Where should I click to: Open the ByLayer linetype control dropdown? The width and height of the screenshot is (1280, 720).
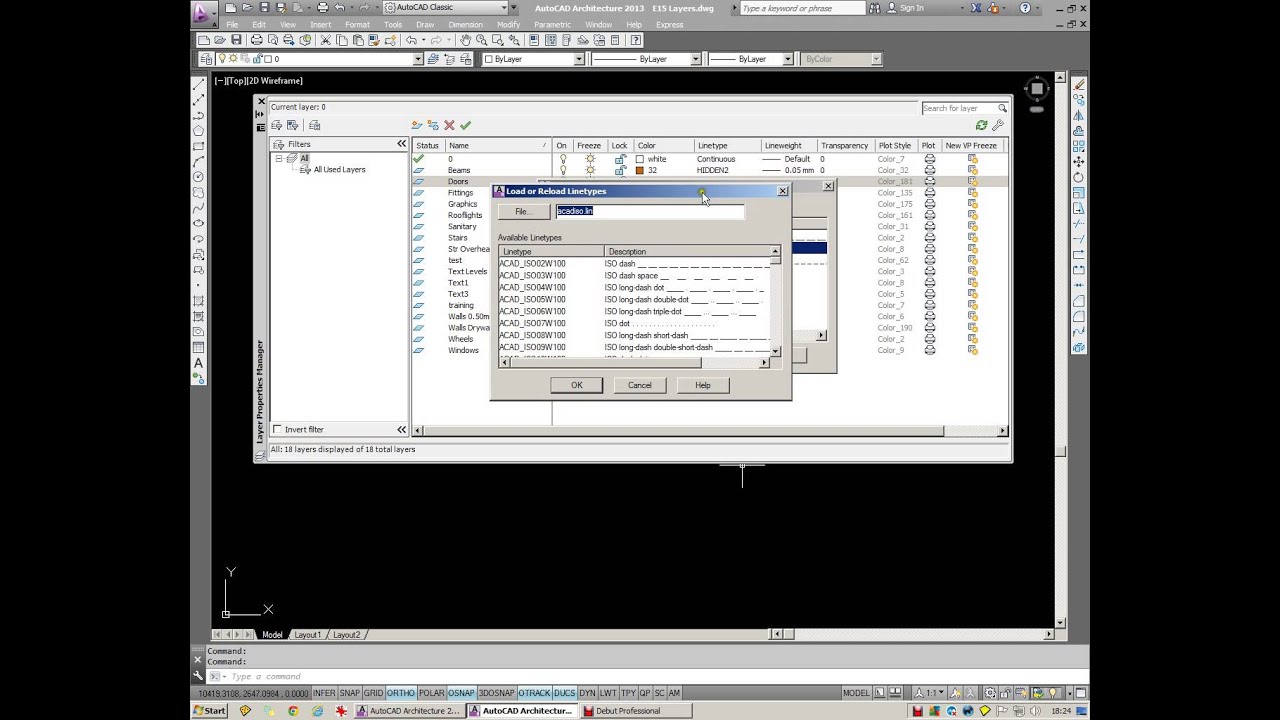coord(696,59)
